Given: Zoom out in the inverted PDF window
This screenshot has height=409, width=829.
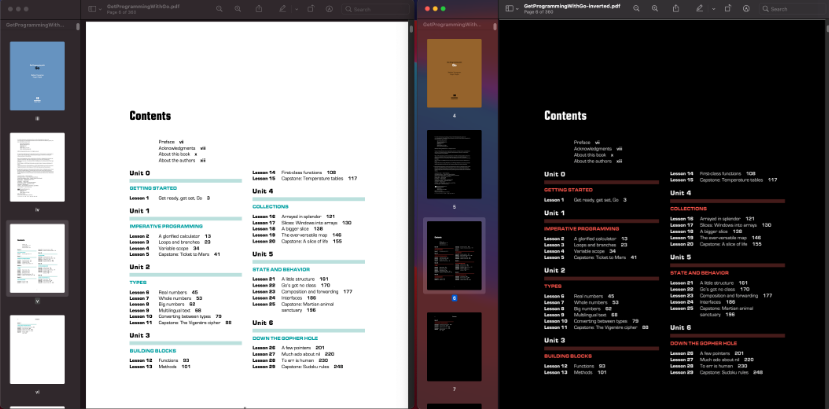Looking at the screenshot, I should 637,8.
